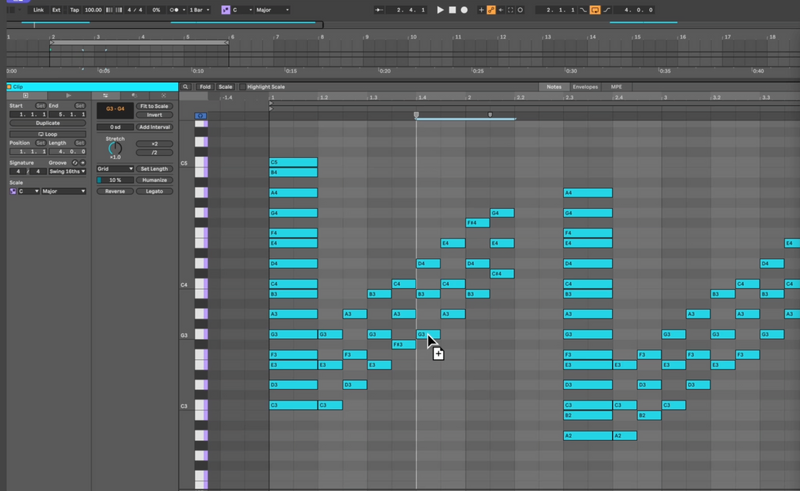Adjust the 10 % humanize amount slider
This screenshot has height=491, width=800.
pos(115,180)
